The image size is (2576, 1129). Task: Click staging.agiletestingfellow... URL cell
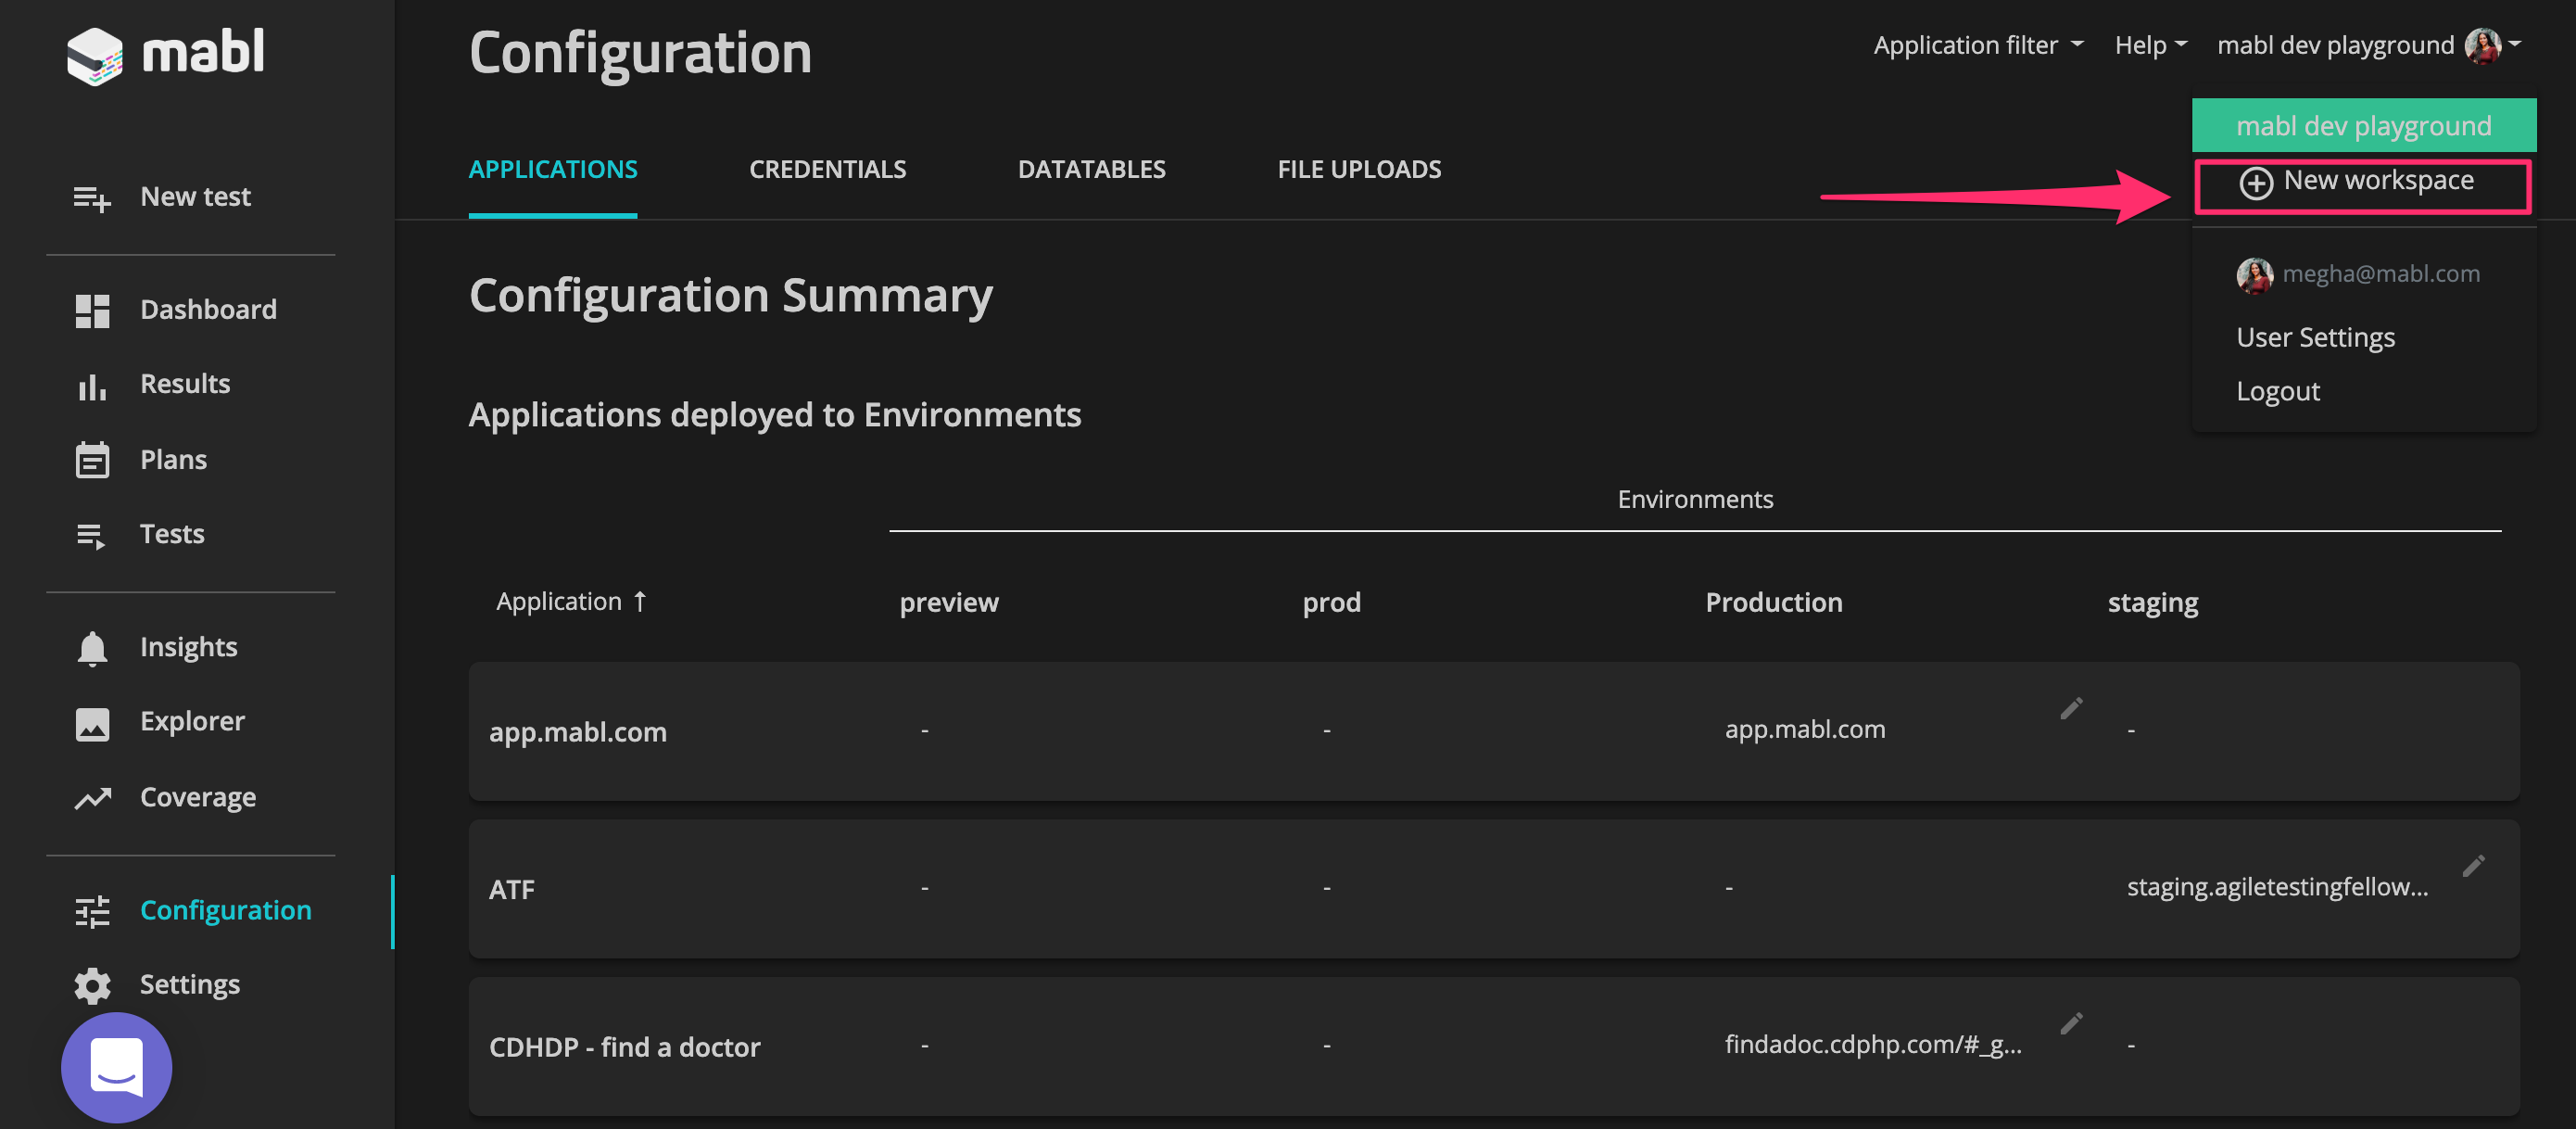[2277, 887]
